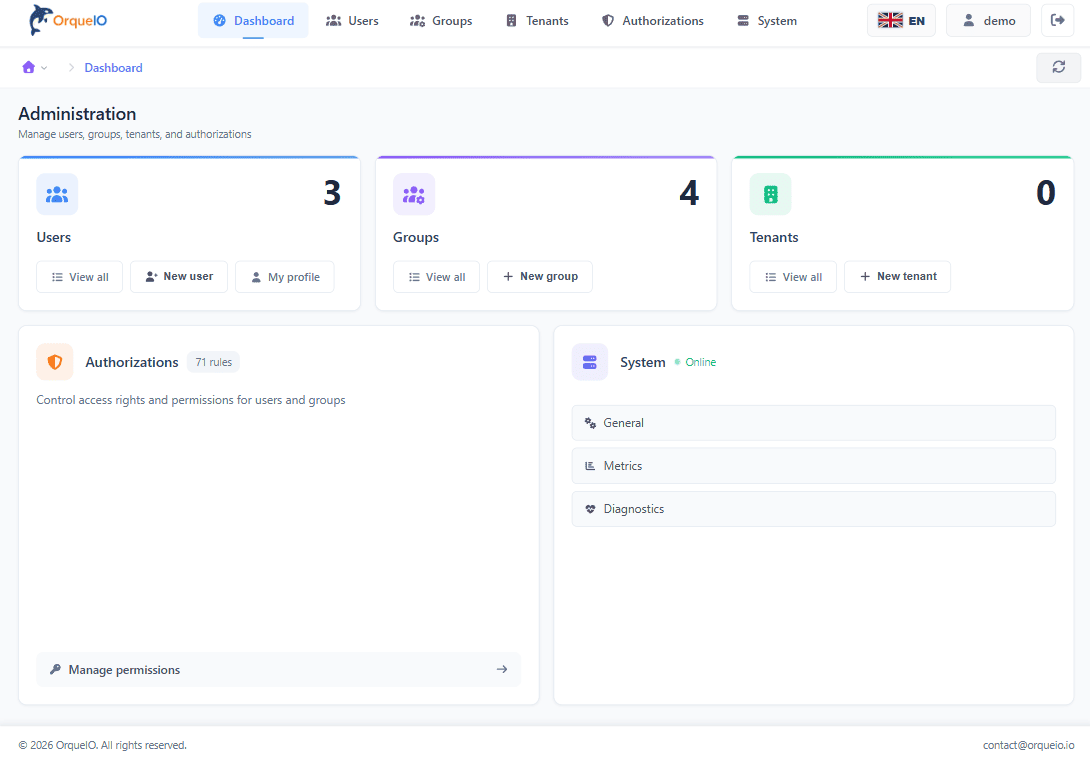Click View all in Users card
The height and width of the screenshot is (758, 1090).
tap(79, 277)
